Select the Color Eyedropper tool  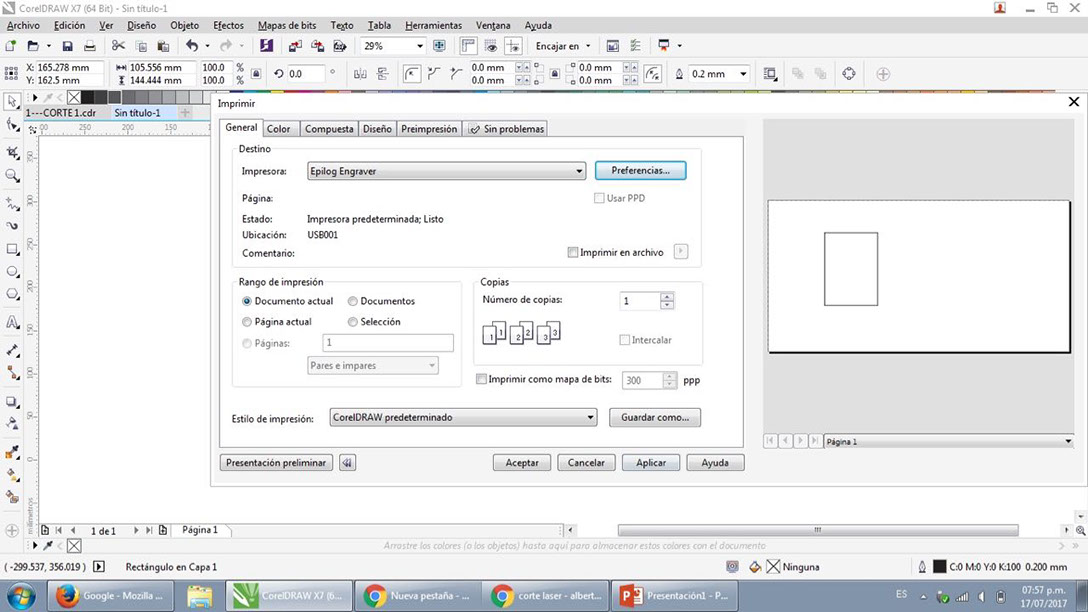tap(12, 452)
